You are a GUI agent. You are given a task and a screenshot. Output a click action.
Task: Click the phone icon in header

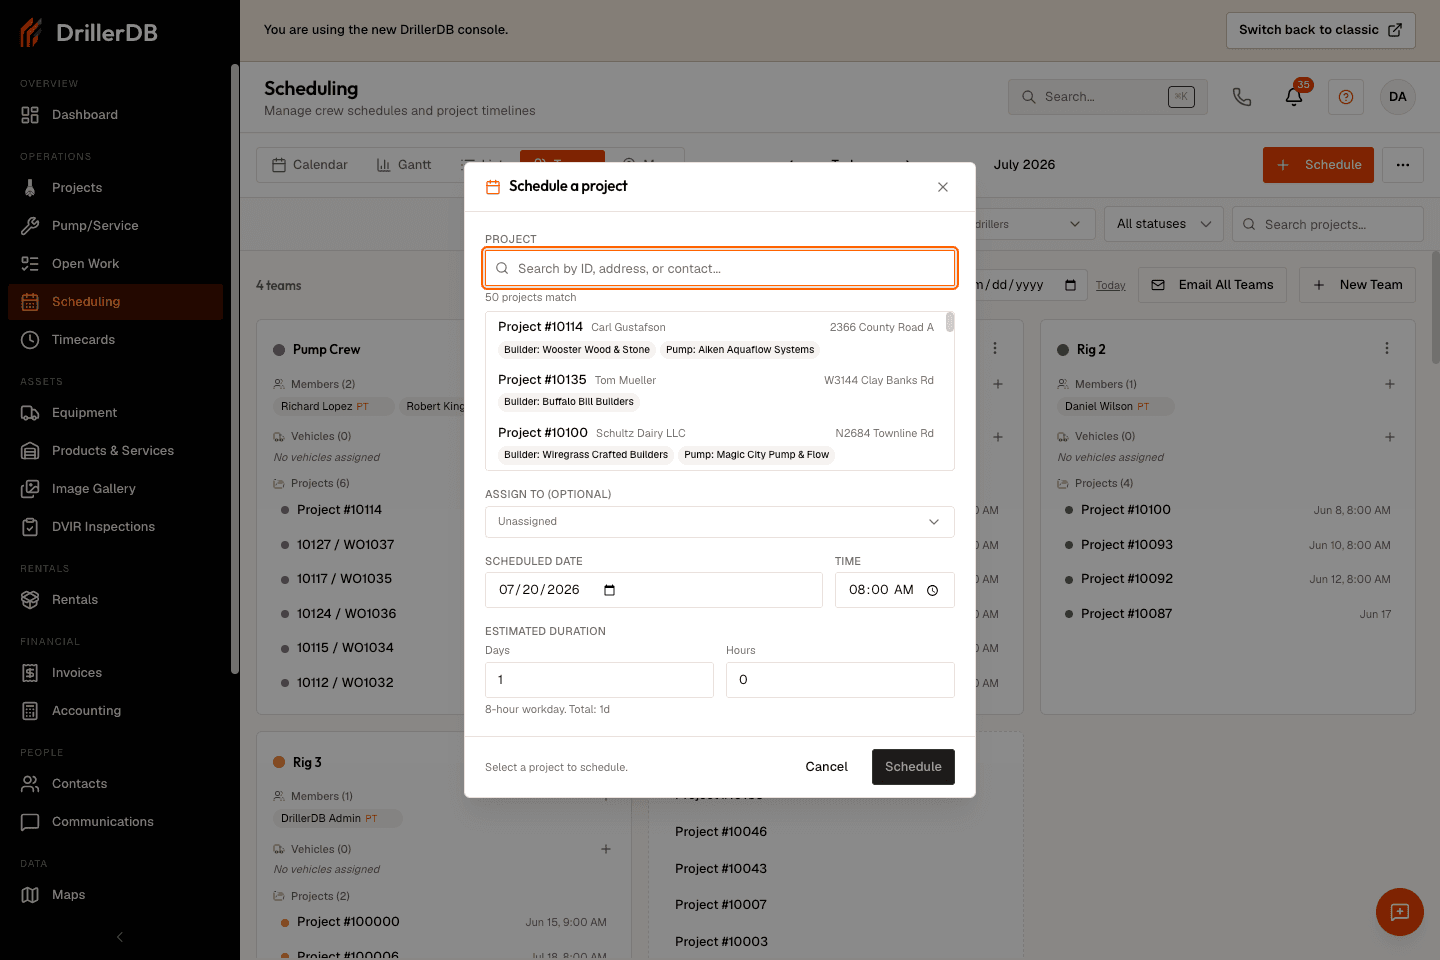[x=1242, y=97]
